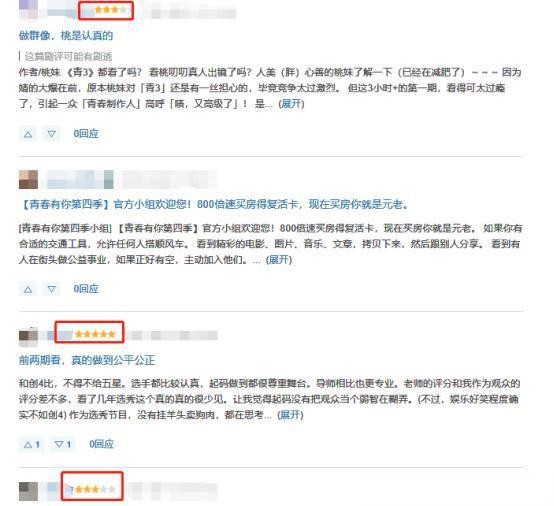554x506 pixels.
Task: Downvote the 前两期看 review with 1 vote
Action: click(63, 444)
